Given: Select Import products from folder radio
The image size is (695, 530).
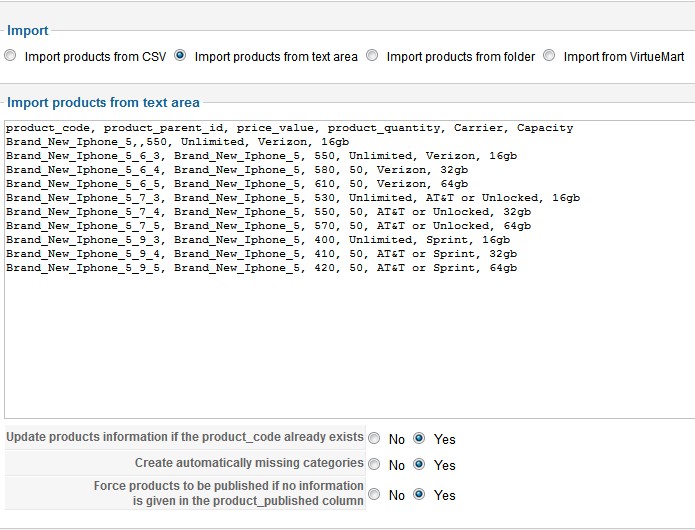Looking at the screenshot, I should tap(372, 56).
